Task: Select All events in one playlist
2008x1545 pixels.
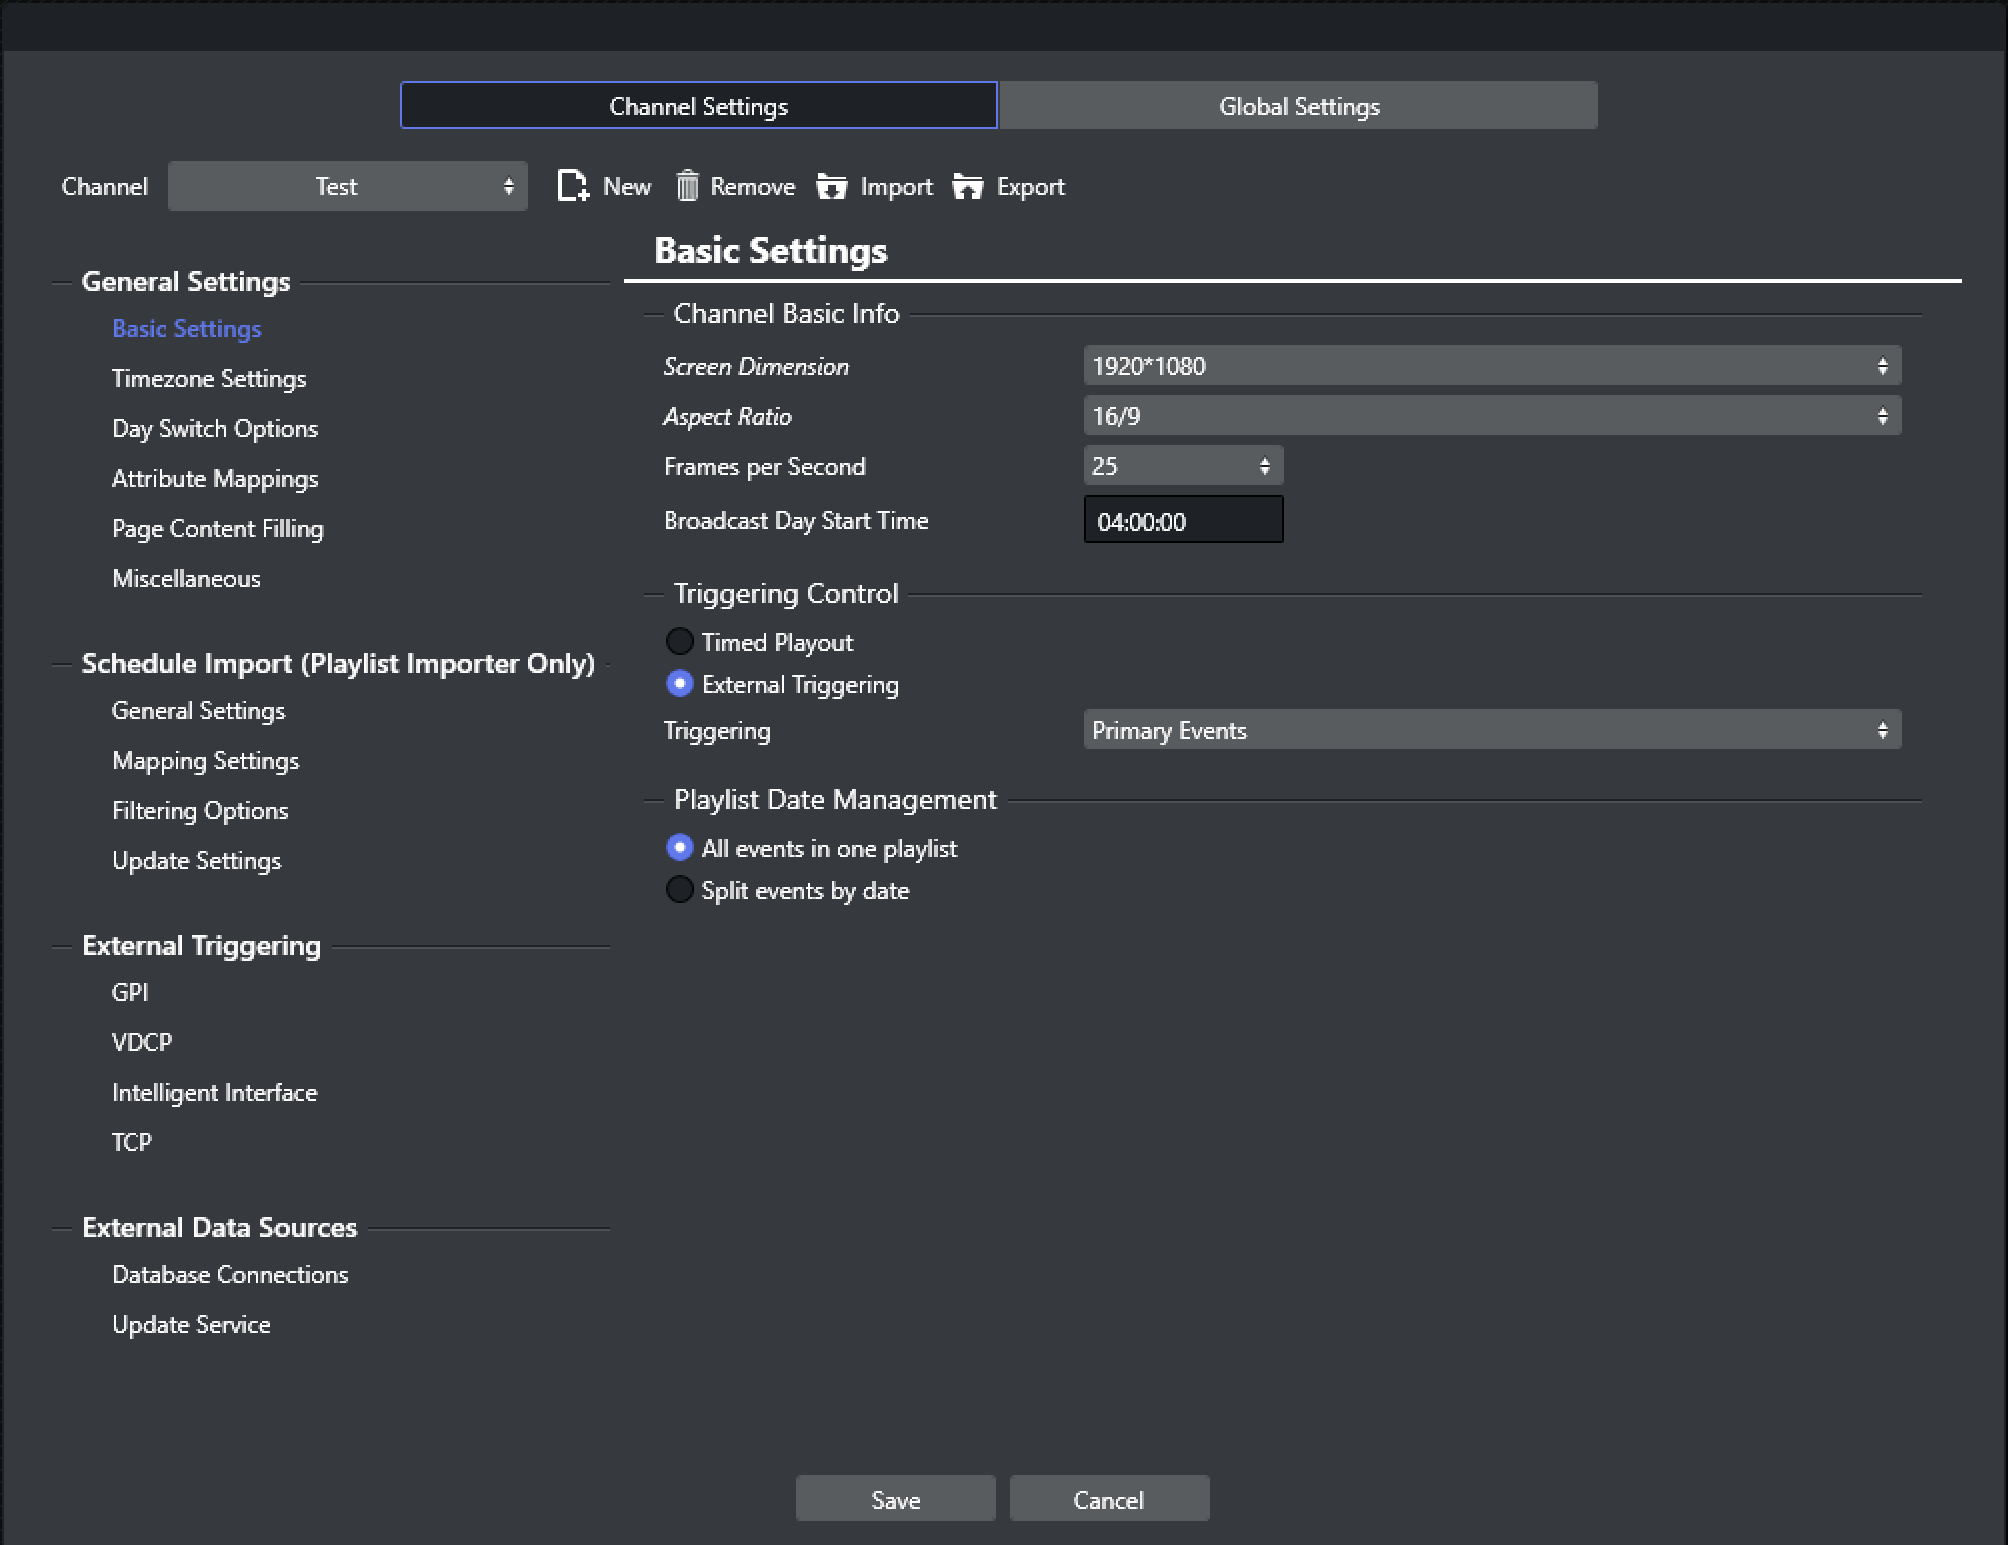Action: (679, 847)
